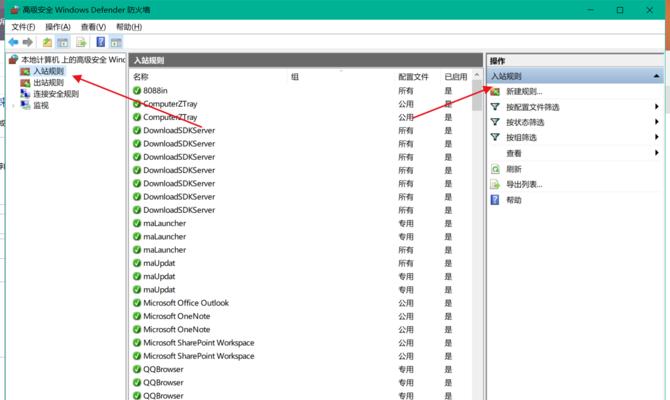Expand the 监视 tree node arrow
The image size is (670, 400).
(13, 105)
